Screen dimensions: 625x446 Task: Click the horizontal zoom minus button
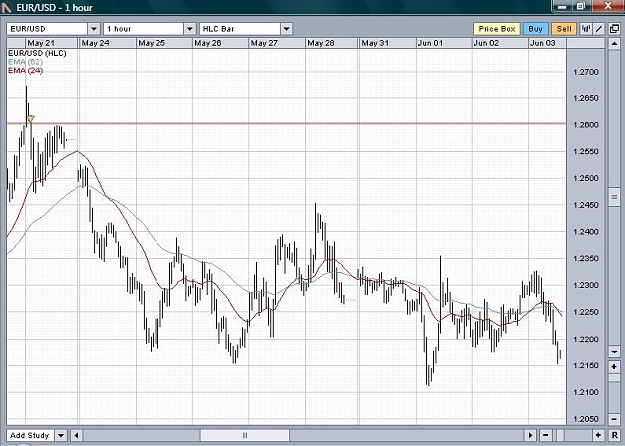pyautogui.click(x=546, y=435)
